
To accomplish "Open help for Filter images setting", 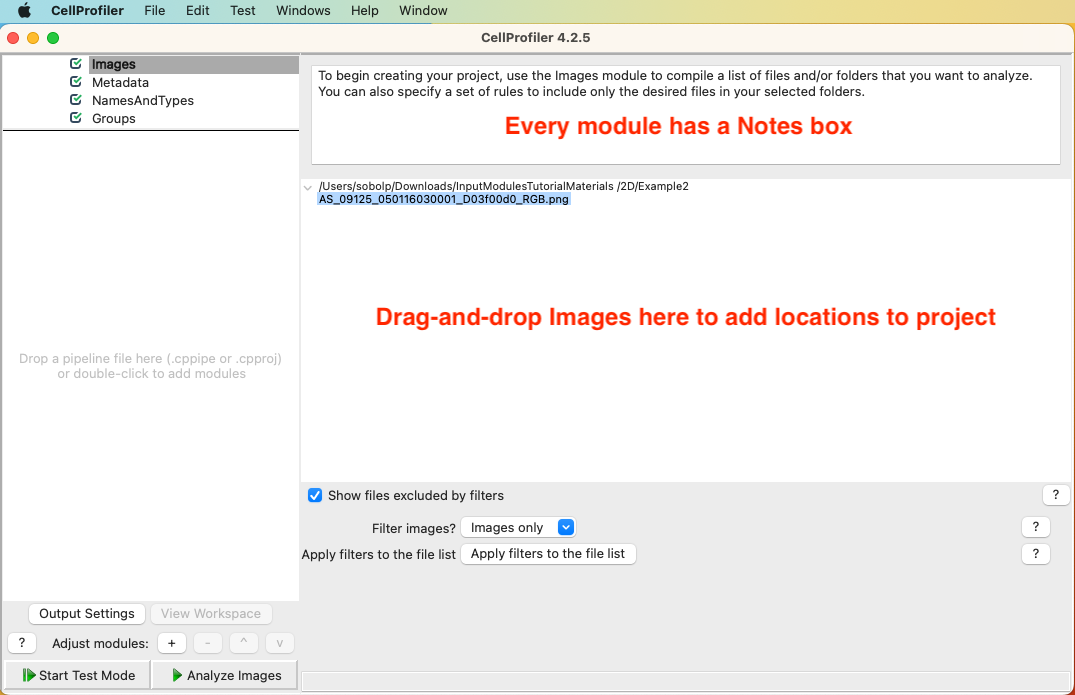I will 1035,527.
